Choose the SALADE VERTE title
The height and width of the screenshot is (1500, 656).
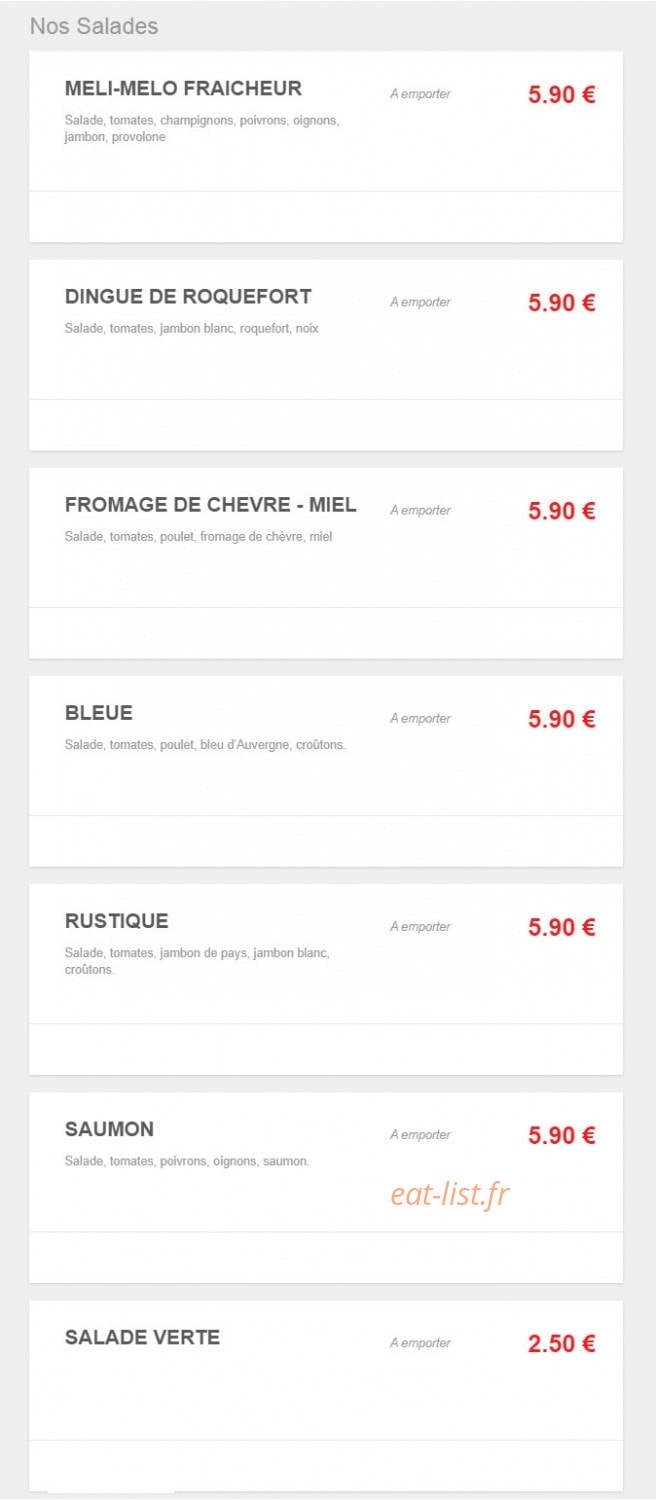(x=142, y=1337)
